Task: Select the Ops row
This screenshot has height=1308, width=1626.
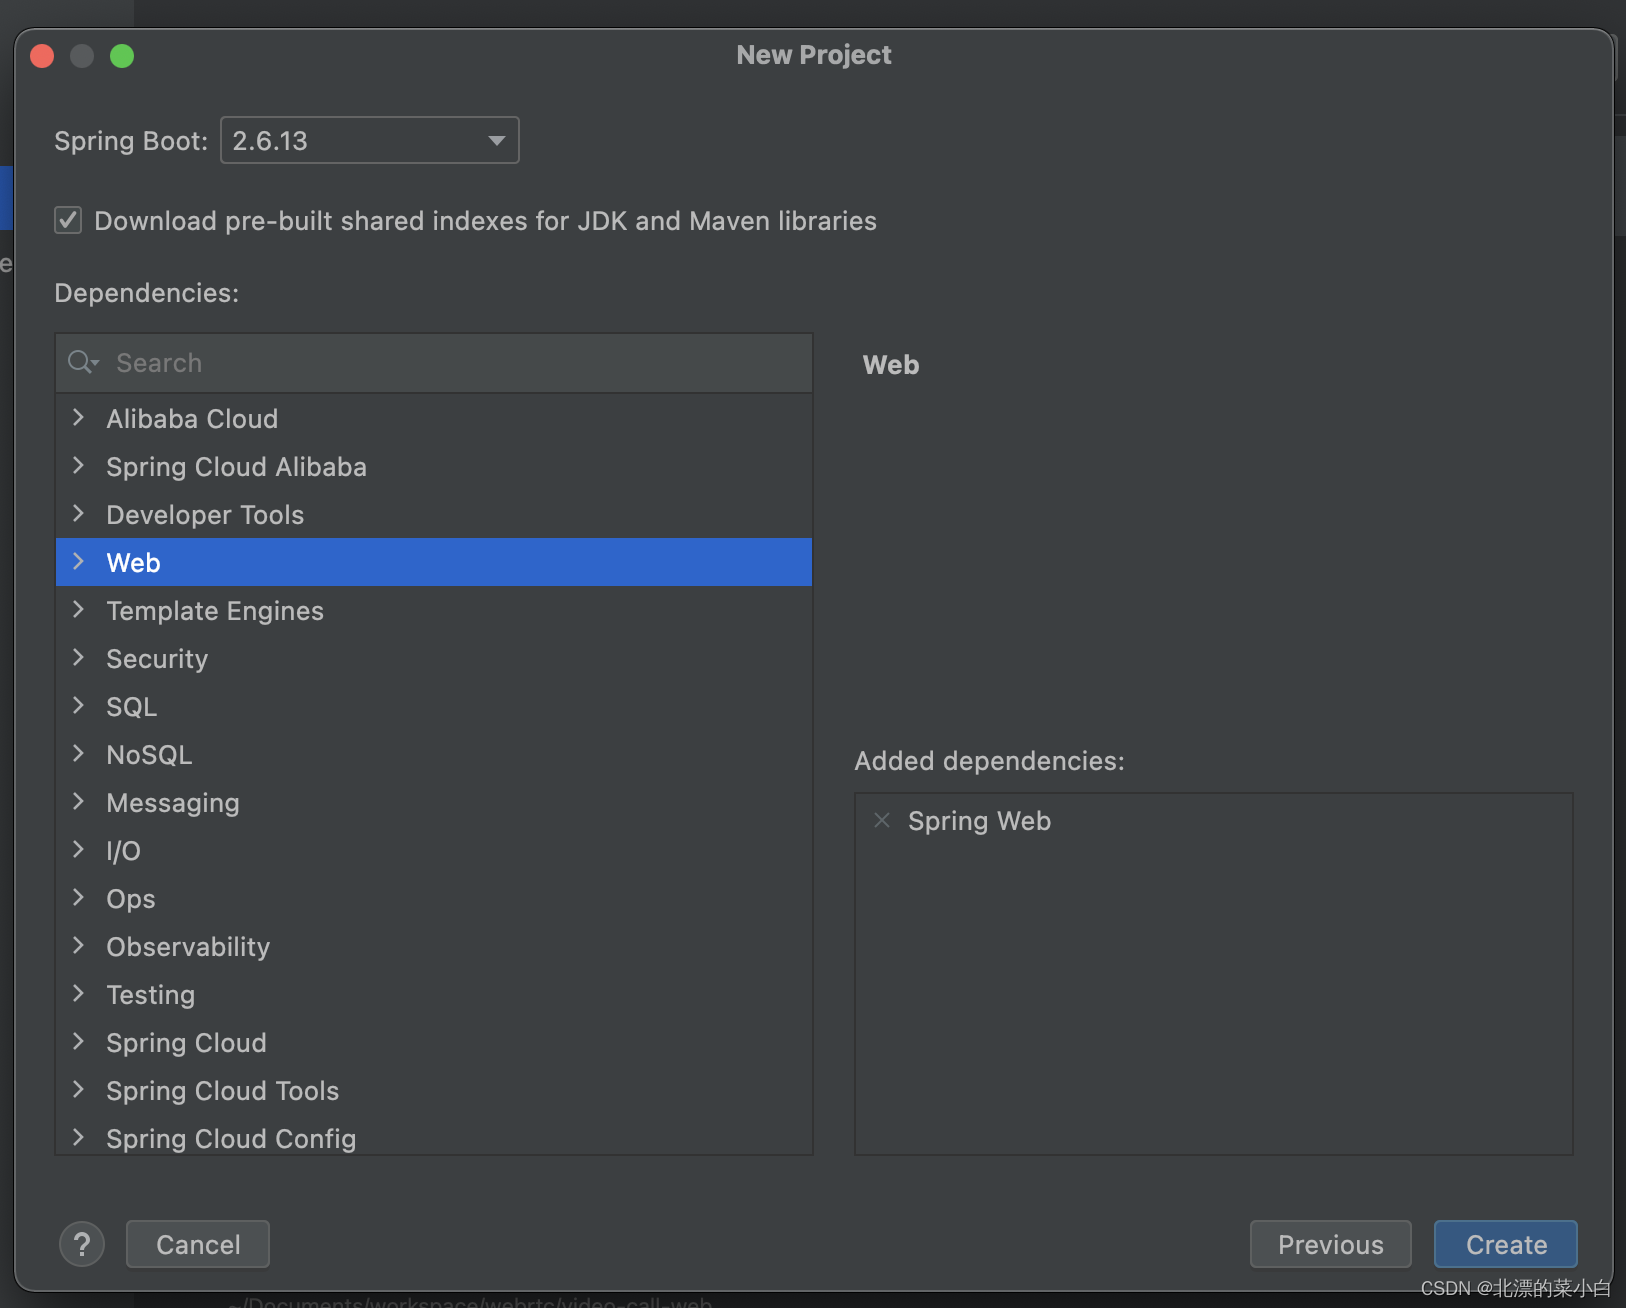Action: (x=434, y=898)
